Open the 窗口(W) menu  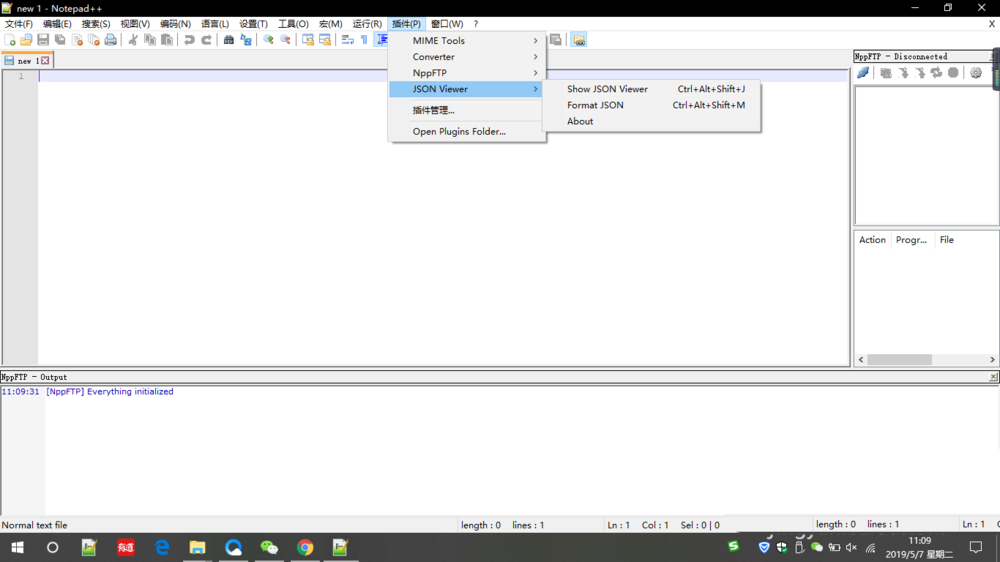(x=447, y=24)
